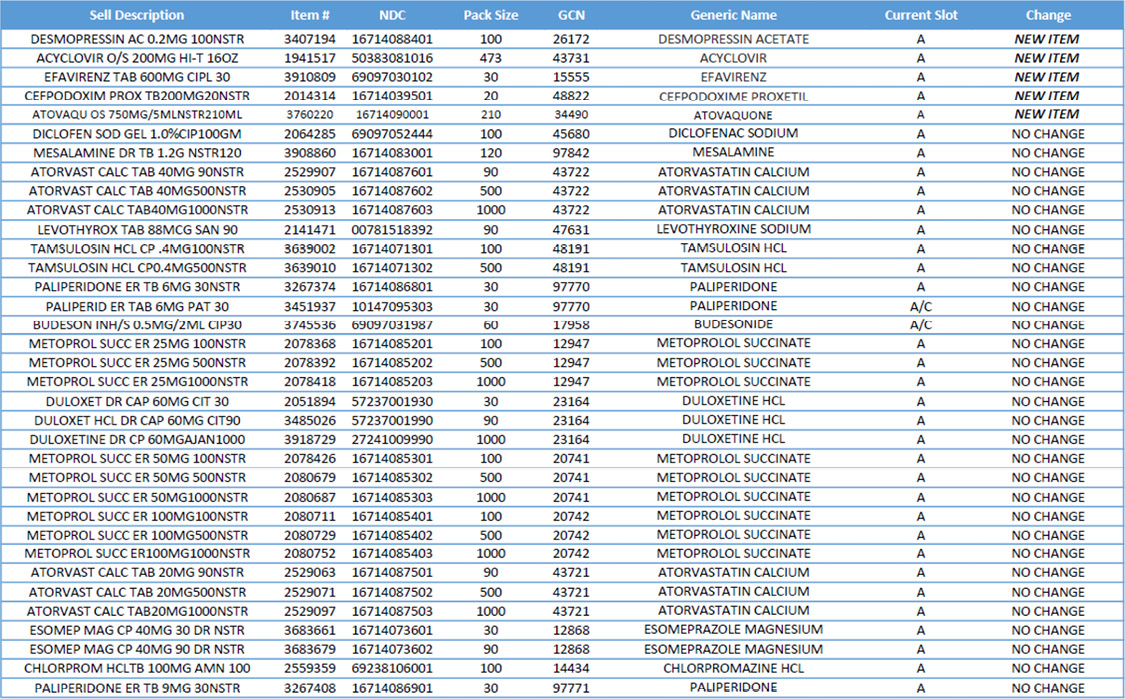Click ATORVAST CALC TAB 20MG 90NSTR
Screen dimensions: 1125x699
136,573
